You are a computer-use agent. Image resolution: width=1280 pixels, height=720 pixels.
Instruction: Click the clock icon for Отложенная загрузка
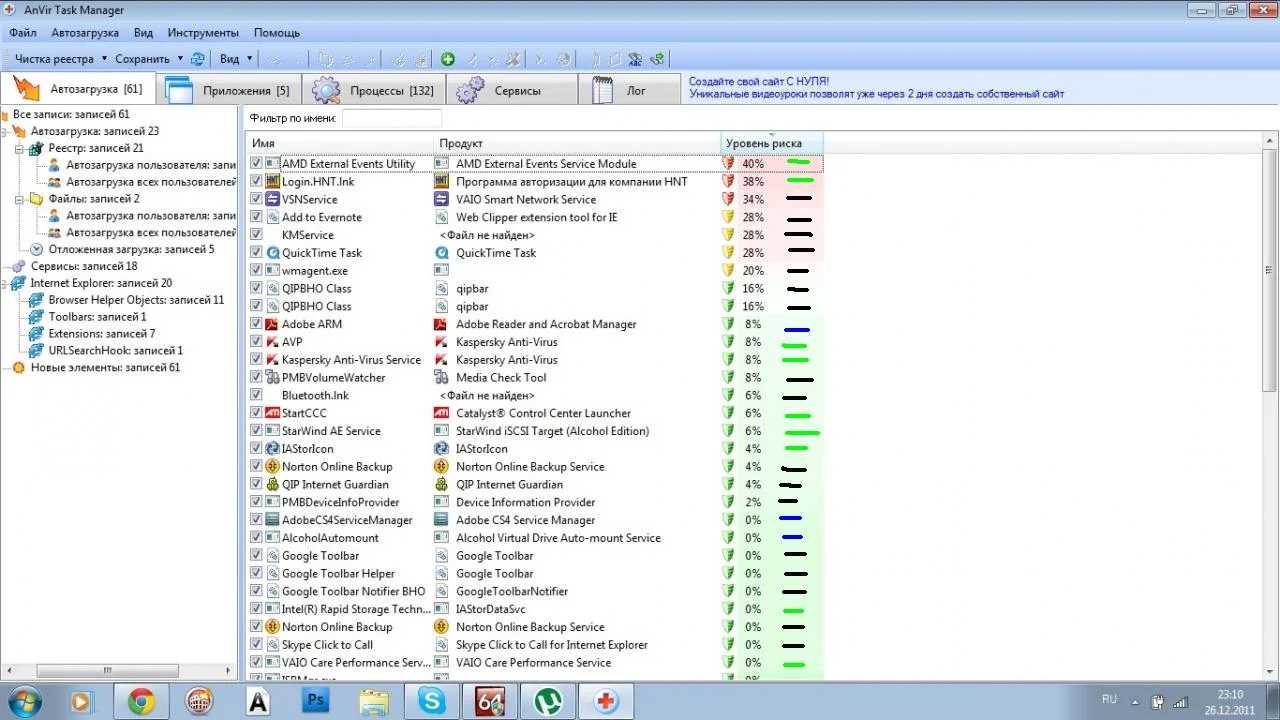tap(38, 250)
